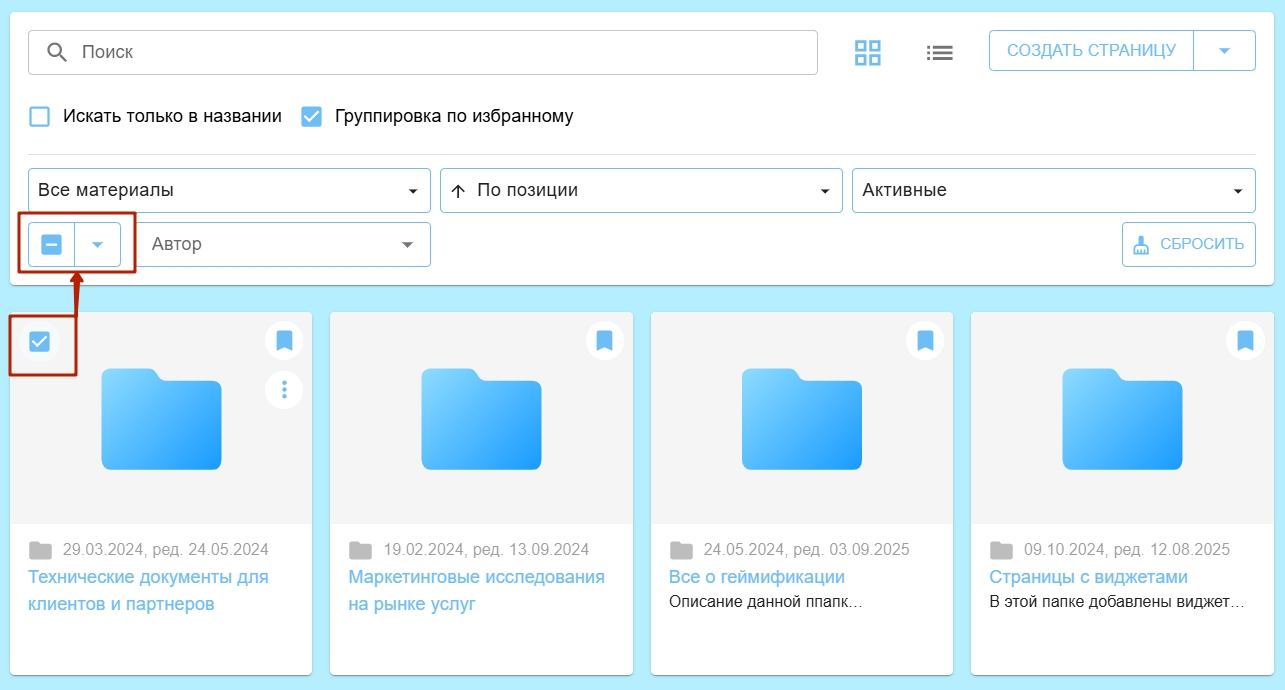Click the Все о геймификации folder image
The height and width of the screenshot is (690, 1285).
click(801, 419)
